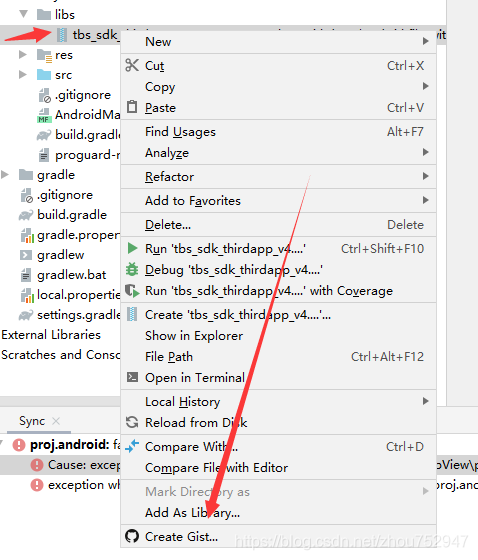Click the settings.gradle elephant icon
The height and width of the screenshot is (560, 478).
pyautogui.click(x=26, y=315)
